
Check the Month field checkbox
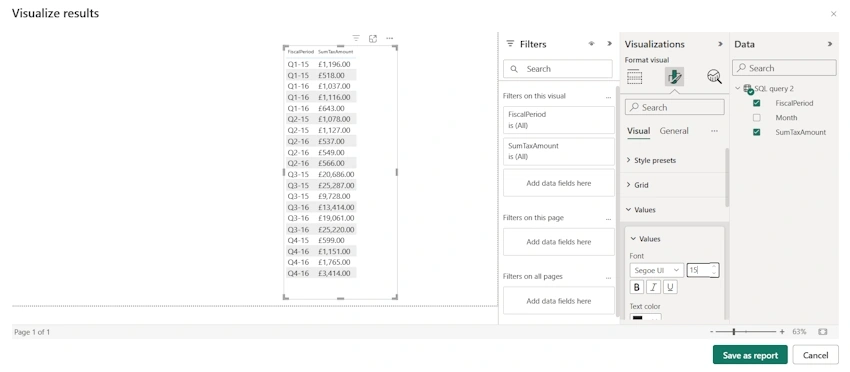(757, 118)
